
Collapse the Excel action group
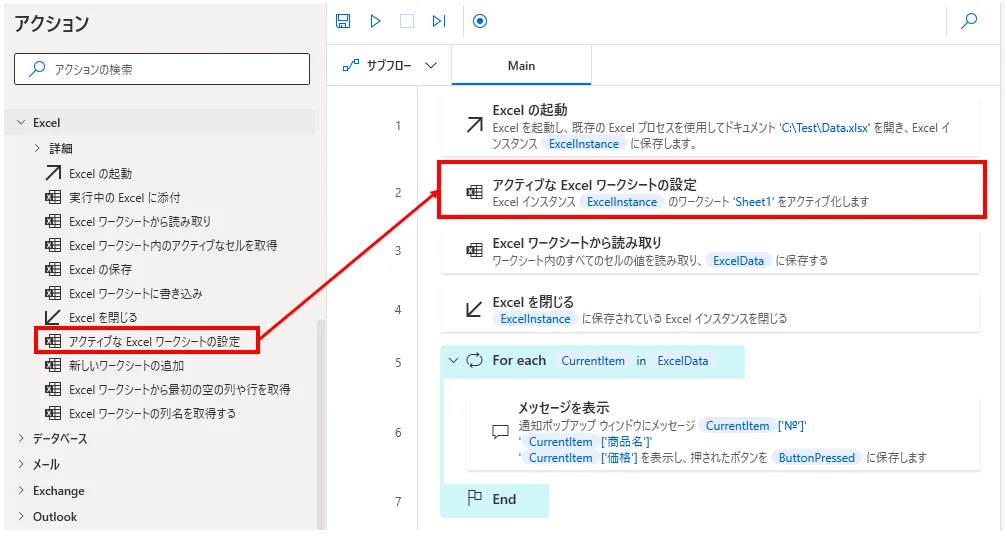(x=21, y=123)
